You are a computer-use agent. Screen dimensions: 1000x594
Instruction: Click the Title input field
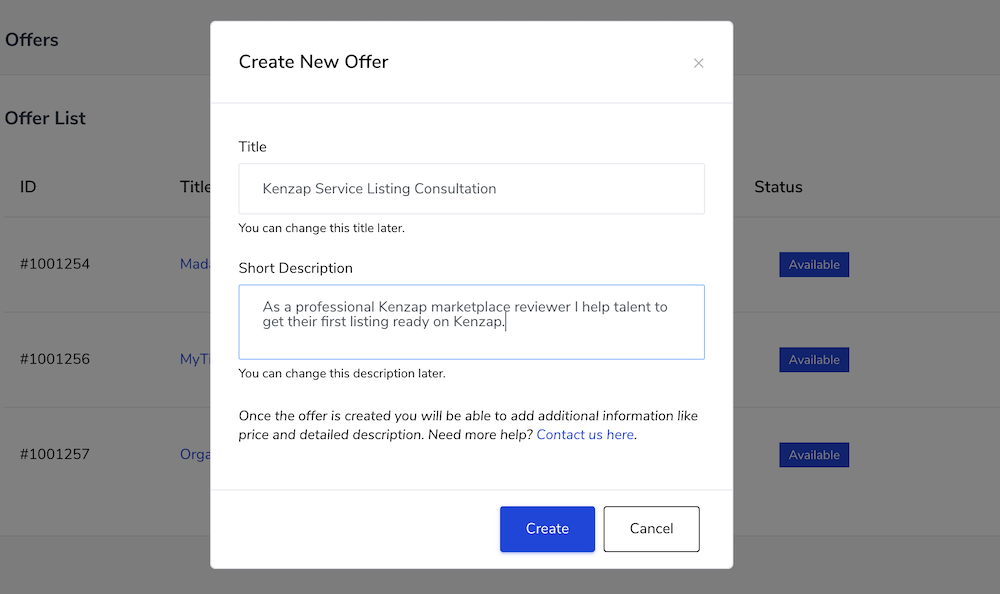pyautogui.click(x=471, y=189)
